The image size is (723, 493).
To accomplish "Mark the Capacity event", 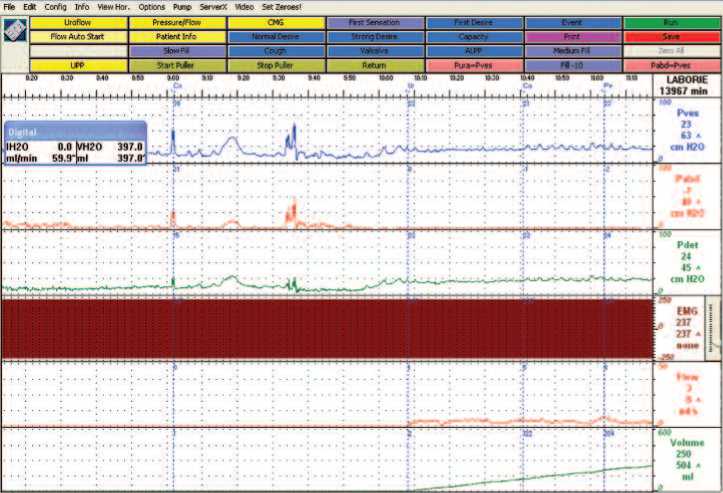I will point(474,37).
